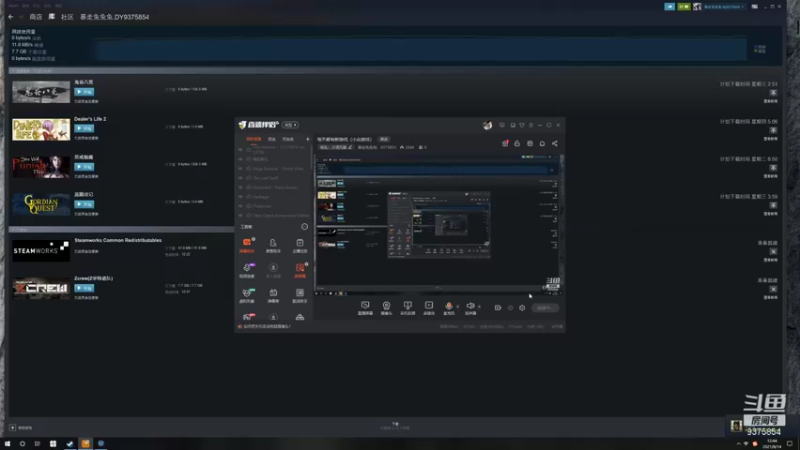Image resolution: width=800 pixels, height=450 pixels.
Task: Move She Will Punish Them to queue top
Action: 773,168
